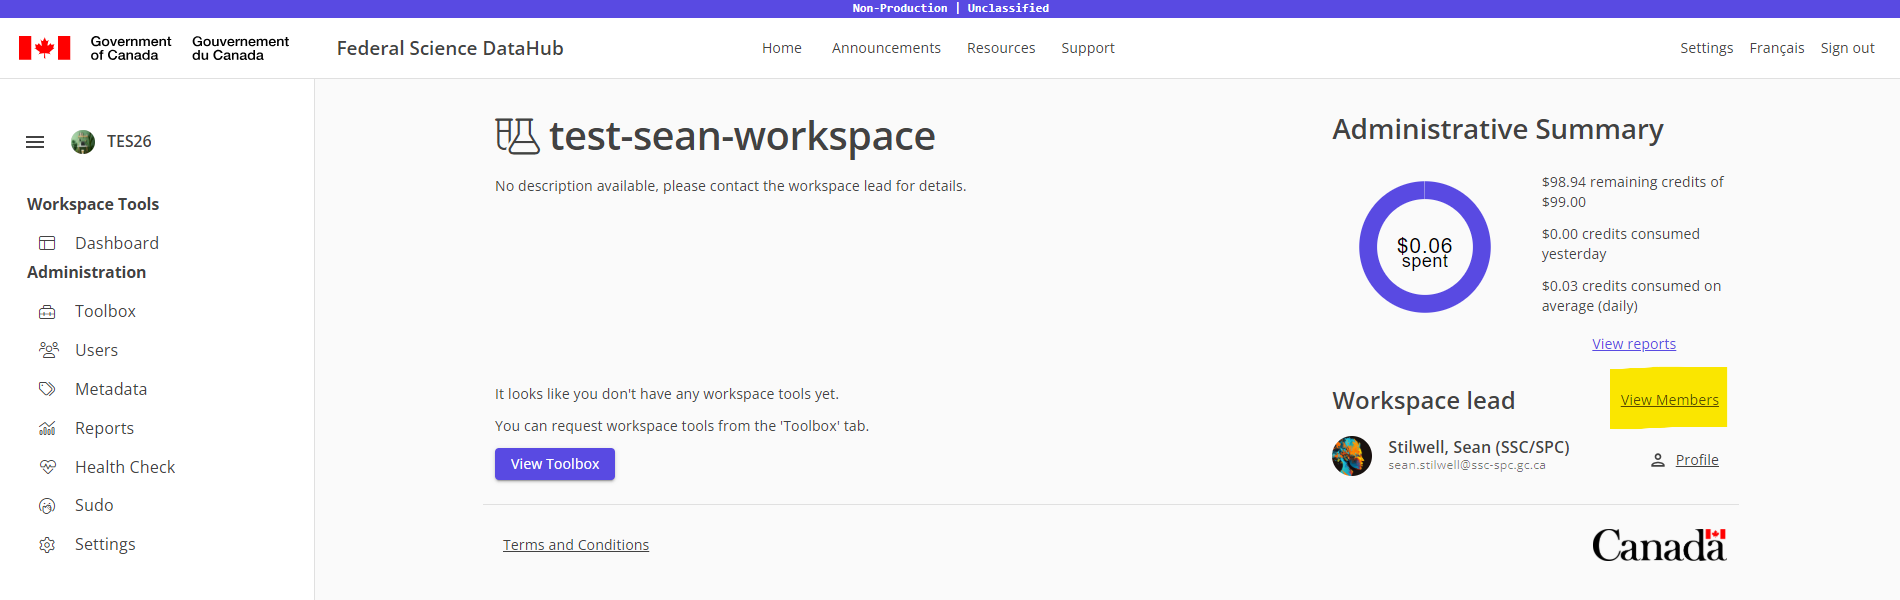Click the Metadata tag icon

[x=47, y=389]
